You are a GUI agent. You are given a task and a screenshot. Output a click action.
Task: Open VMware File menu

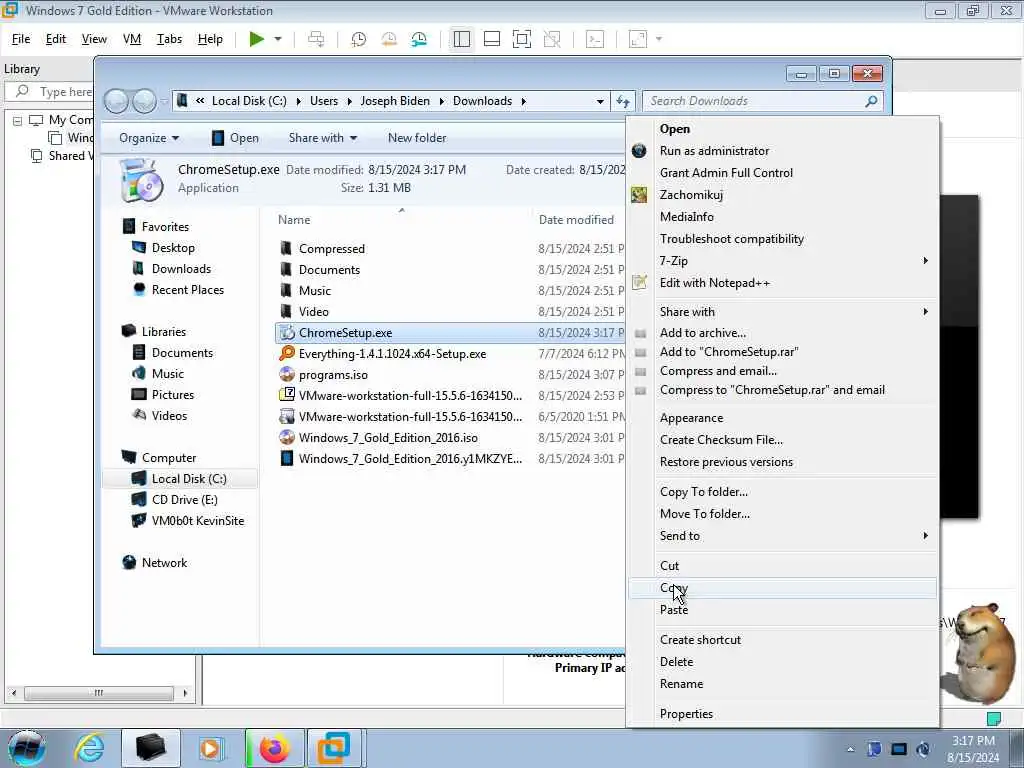pos(21,39)
